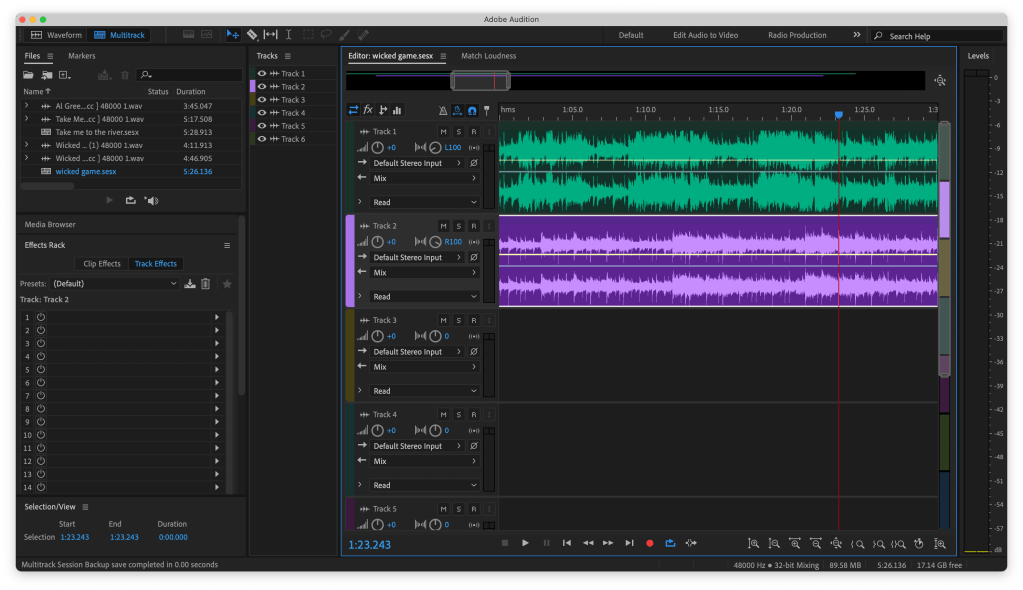Open the Track 2 Default Stereo Input menu
This screenshot has width=1023, height=590.
416,257
